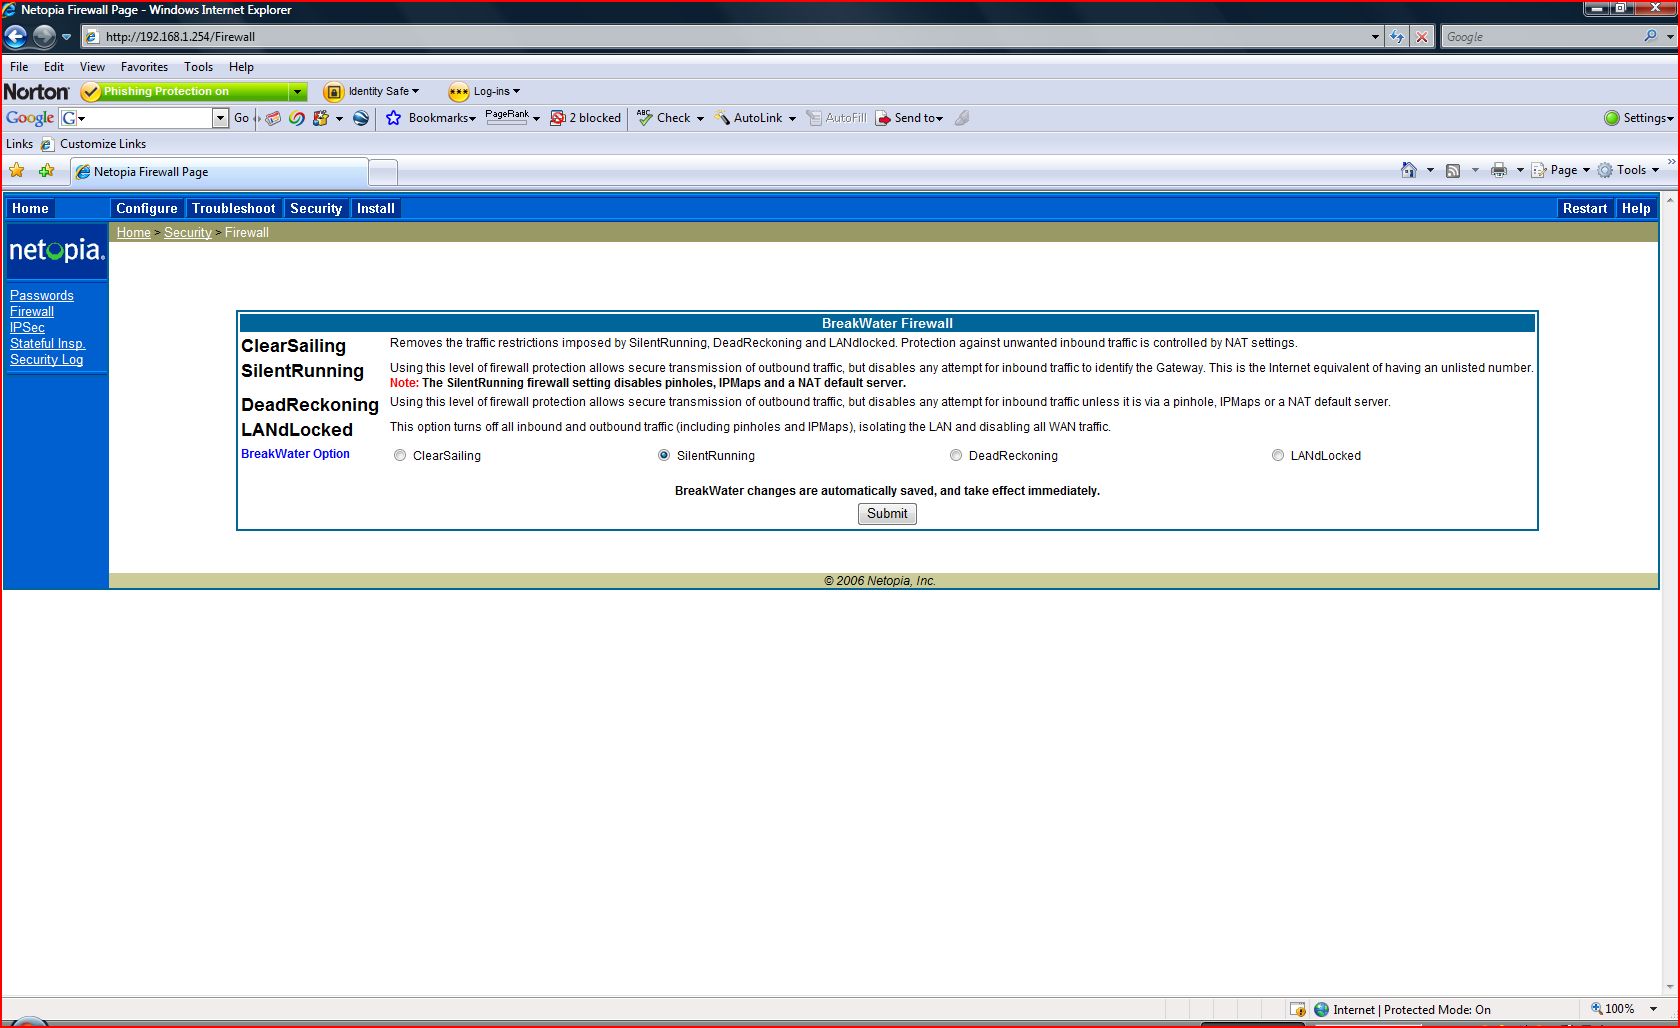Open the zoom level 100% dropdown
Image resolution: width=1680 pixels, height=1028 pixels.
[x=1653, y=1009]
